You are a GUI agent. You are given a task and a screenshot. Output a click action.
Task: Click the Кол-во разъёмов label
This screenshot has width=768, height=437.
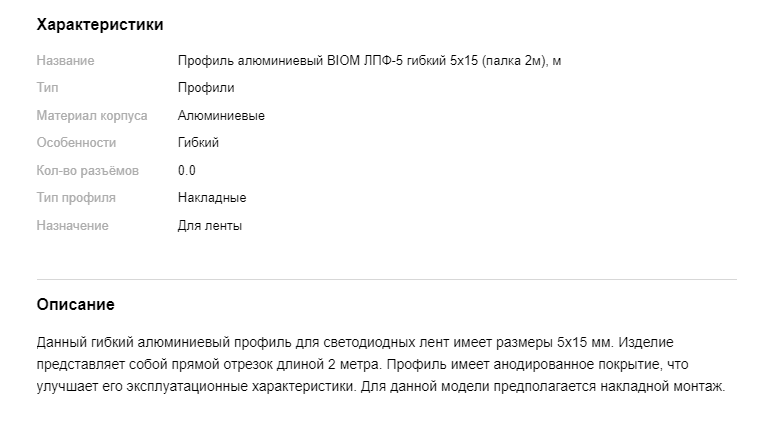[x=88, y=171]
